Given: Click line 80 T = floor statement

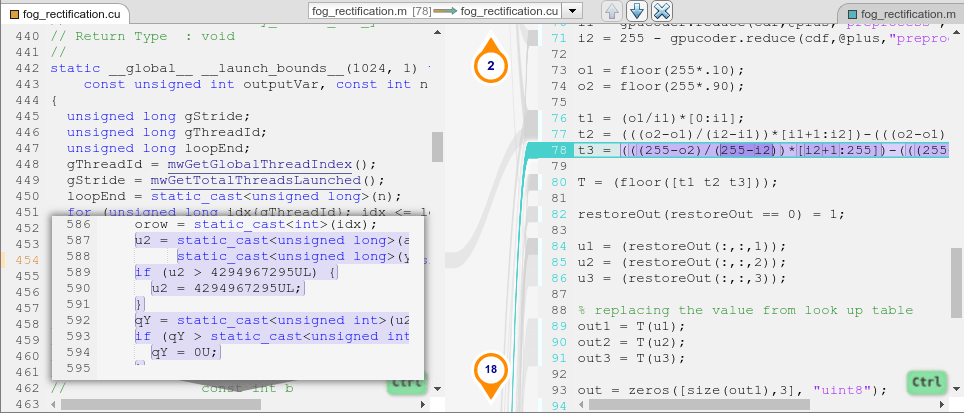Looking at the screenshot, I should click(x=678, y=183).
